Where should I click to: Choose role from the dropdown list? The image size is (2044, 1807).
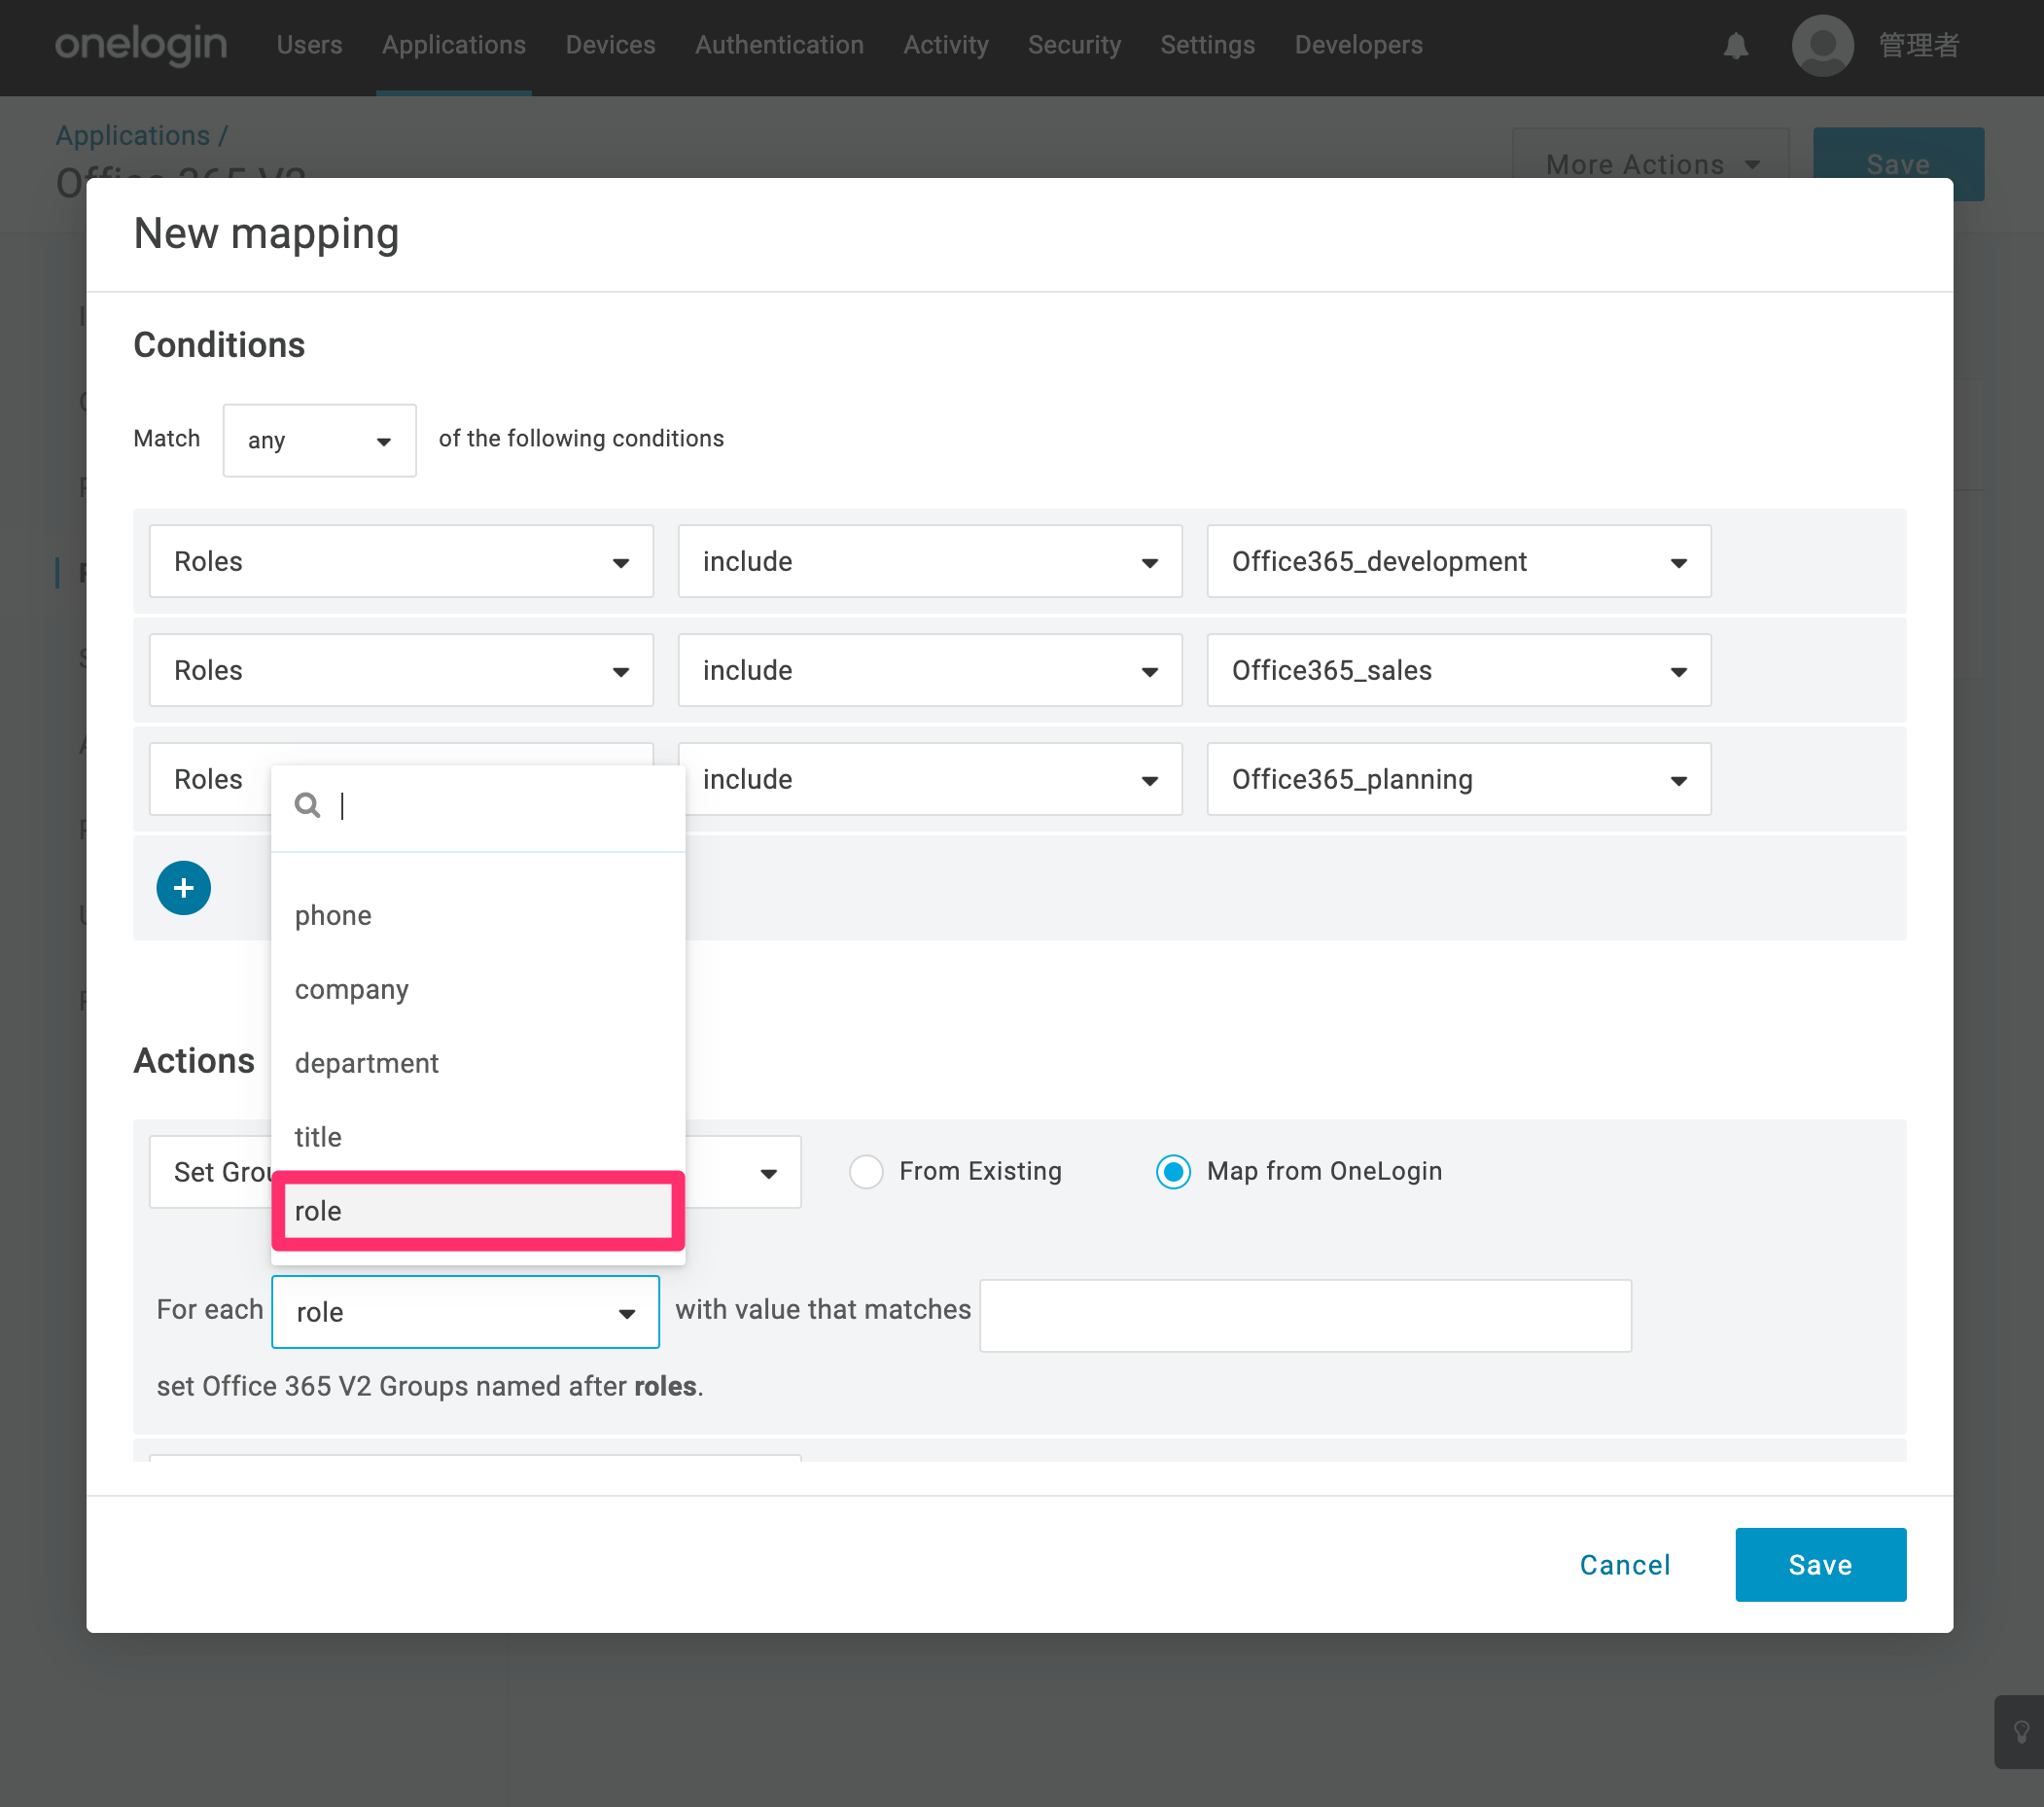[478, 1211]
